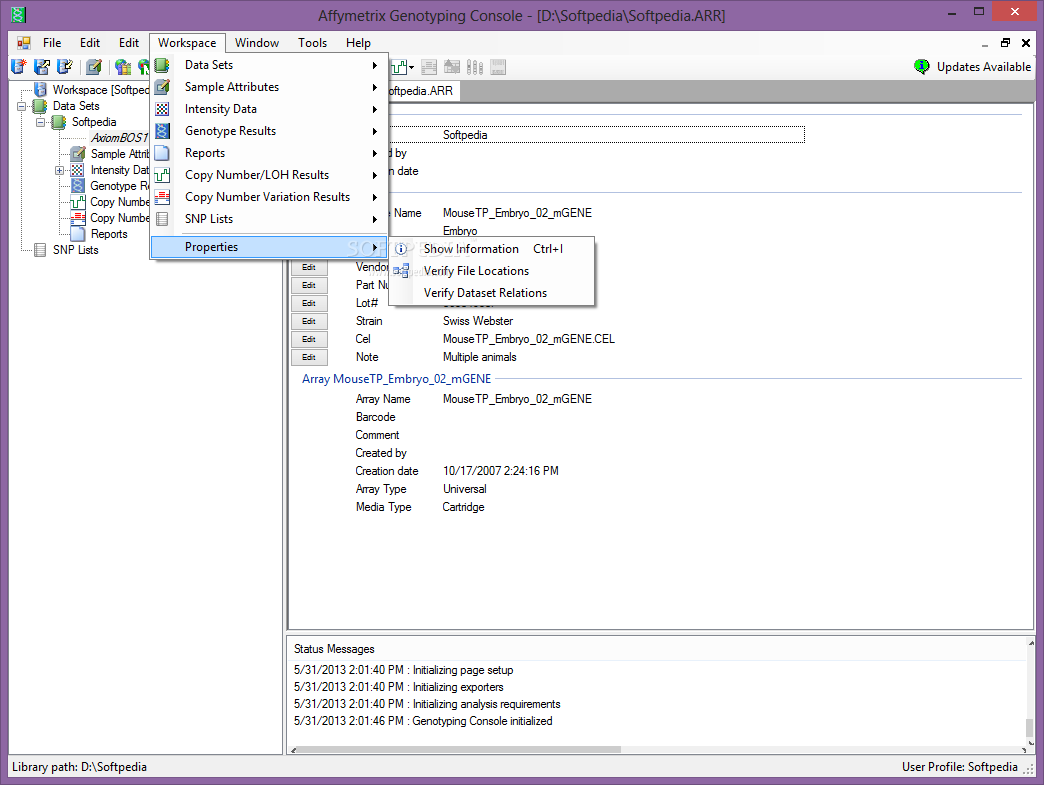Click the Status Messages vertical scroll up arrow

[1031, 643]
